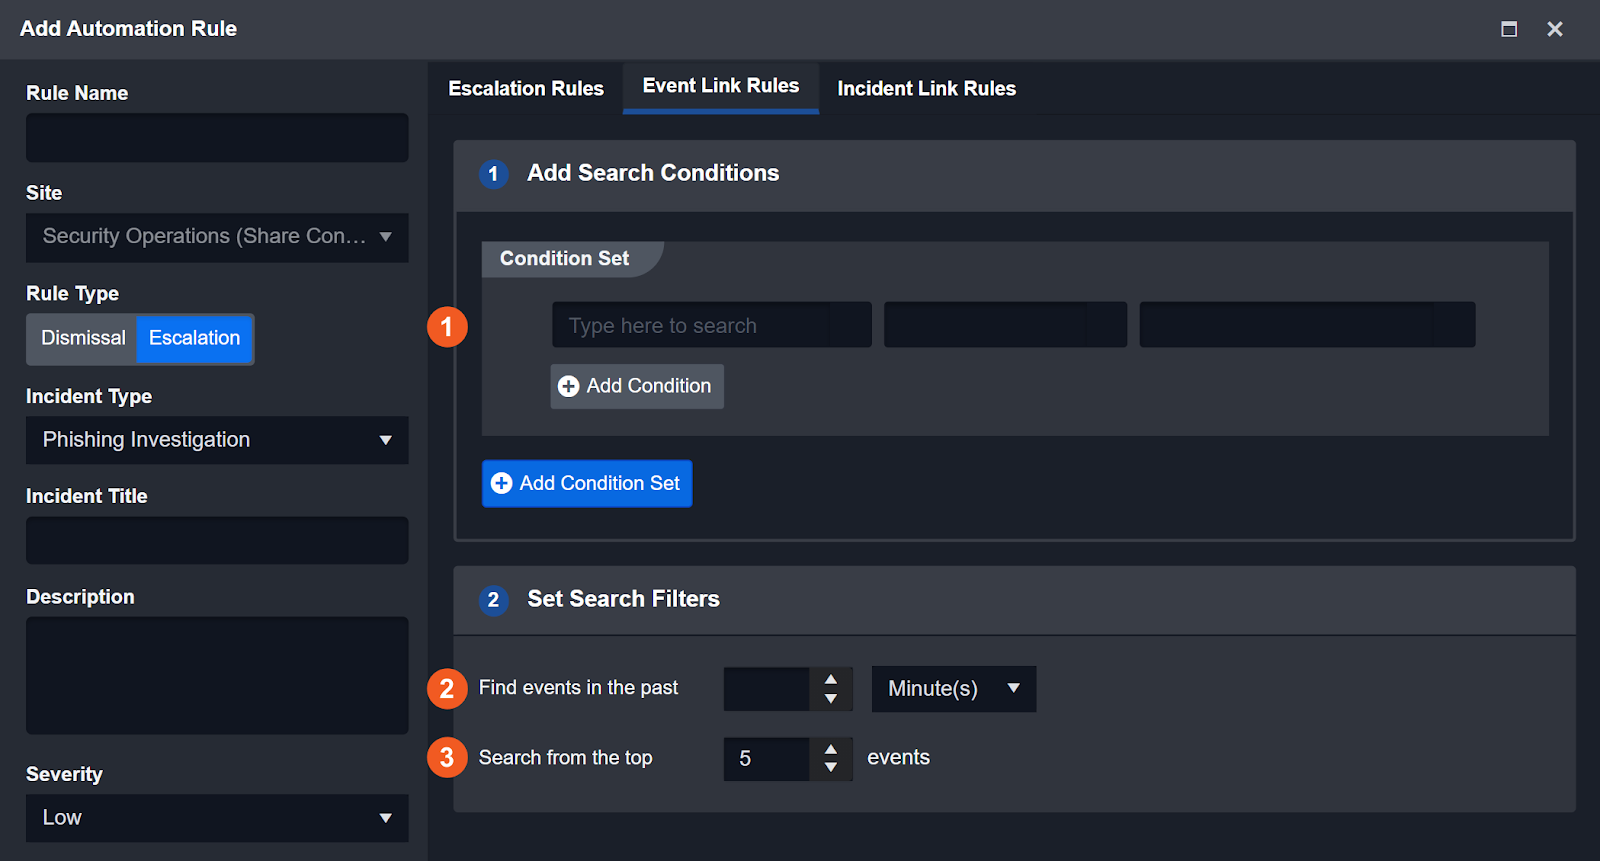Select the Dismissal rule type
Screen dimensions: 1600x861
click(x=83, y=338)
